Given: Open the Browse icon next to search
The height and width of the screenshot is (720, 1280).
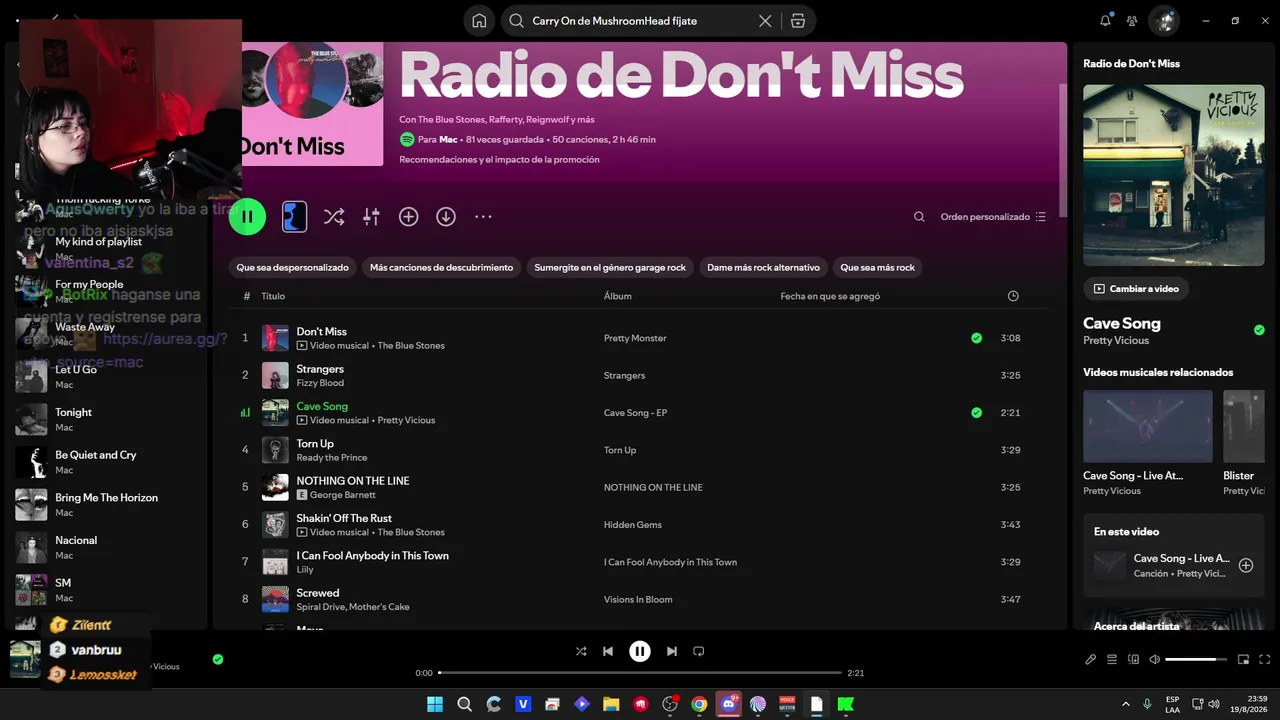Looking at the screenshot, I should tap(798, 21).
